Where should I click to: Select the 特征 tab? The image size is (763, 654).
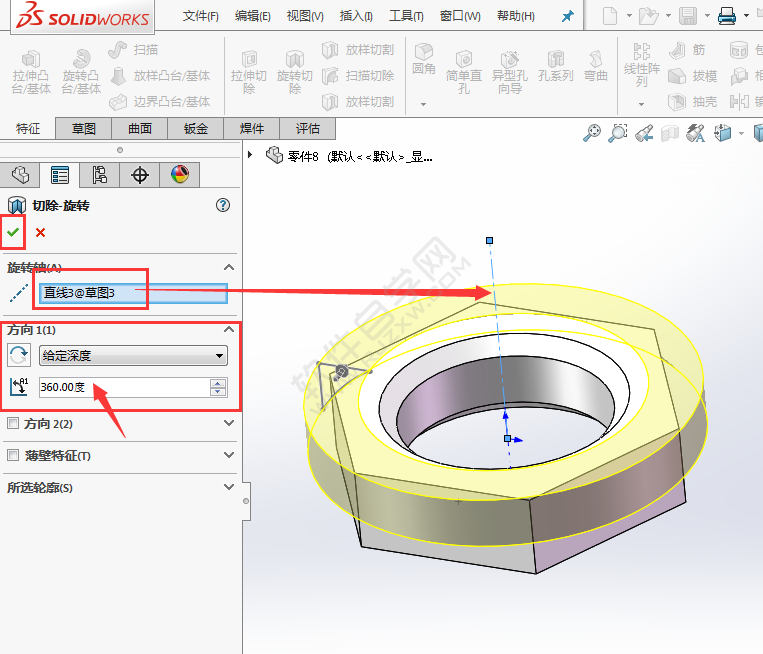(x=28, y=129)
